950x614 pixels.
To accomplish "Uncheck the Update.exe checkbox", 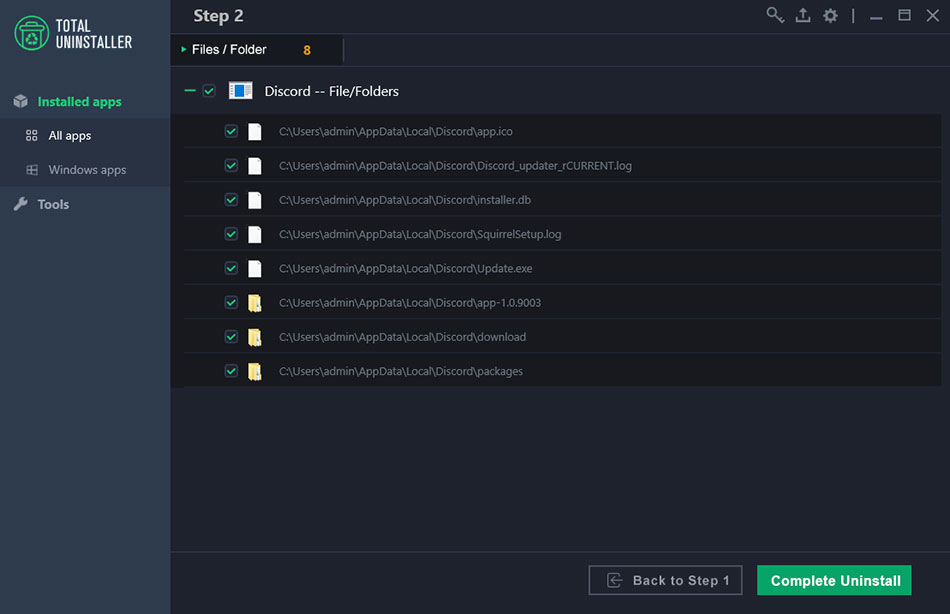I will point(231,268).
